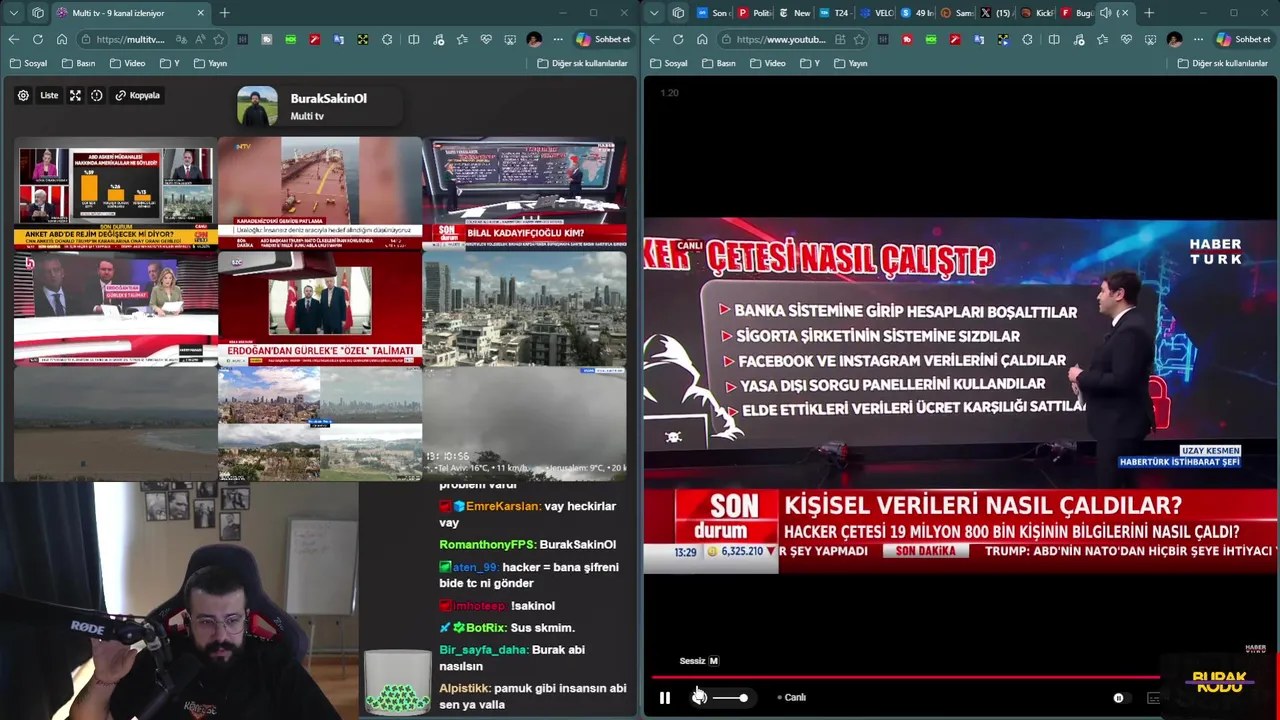This screenshot has width=1280, height=720.
Task: Adjust the YouTube volume slider
Action: (x=730, y=697)
